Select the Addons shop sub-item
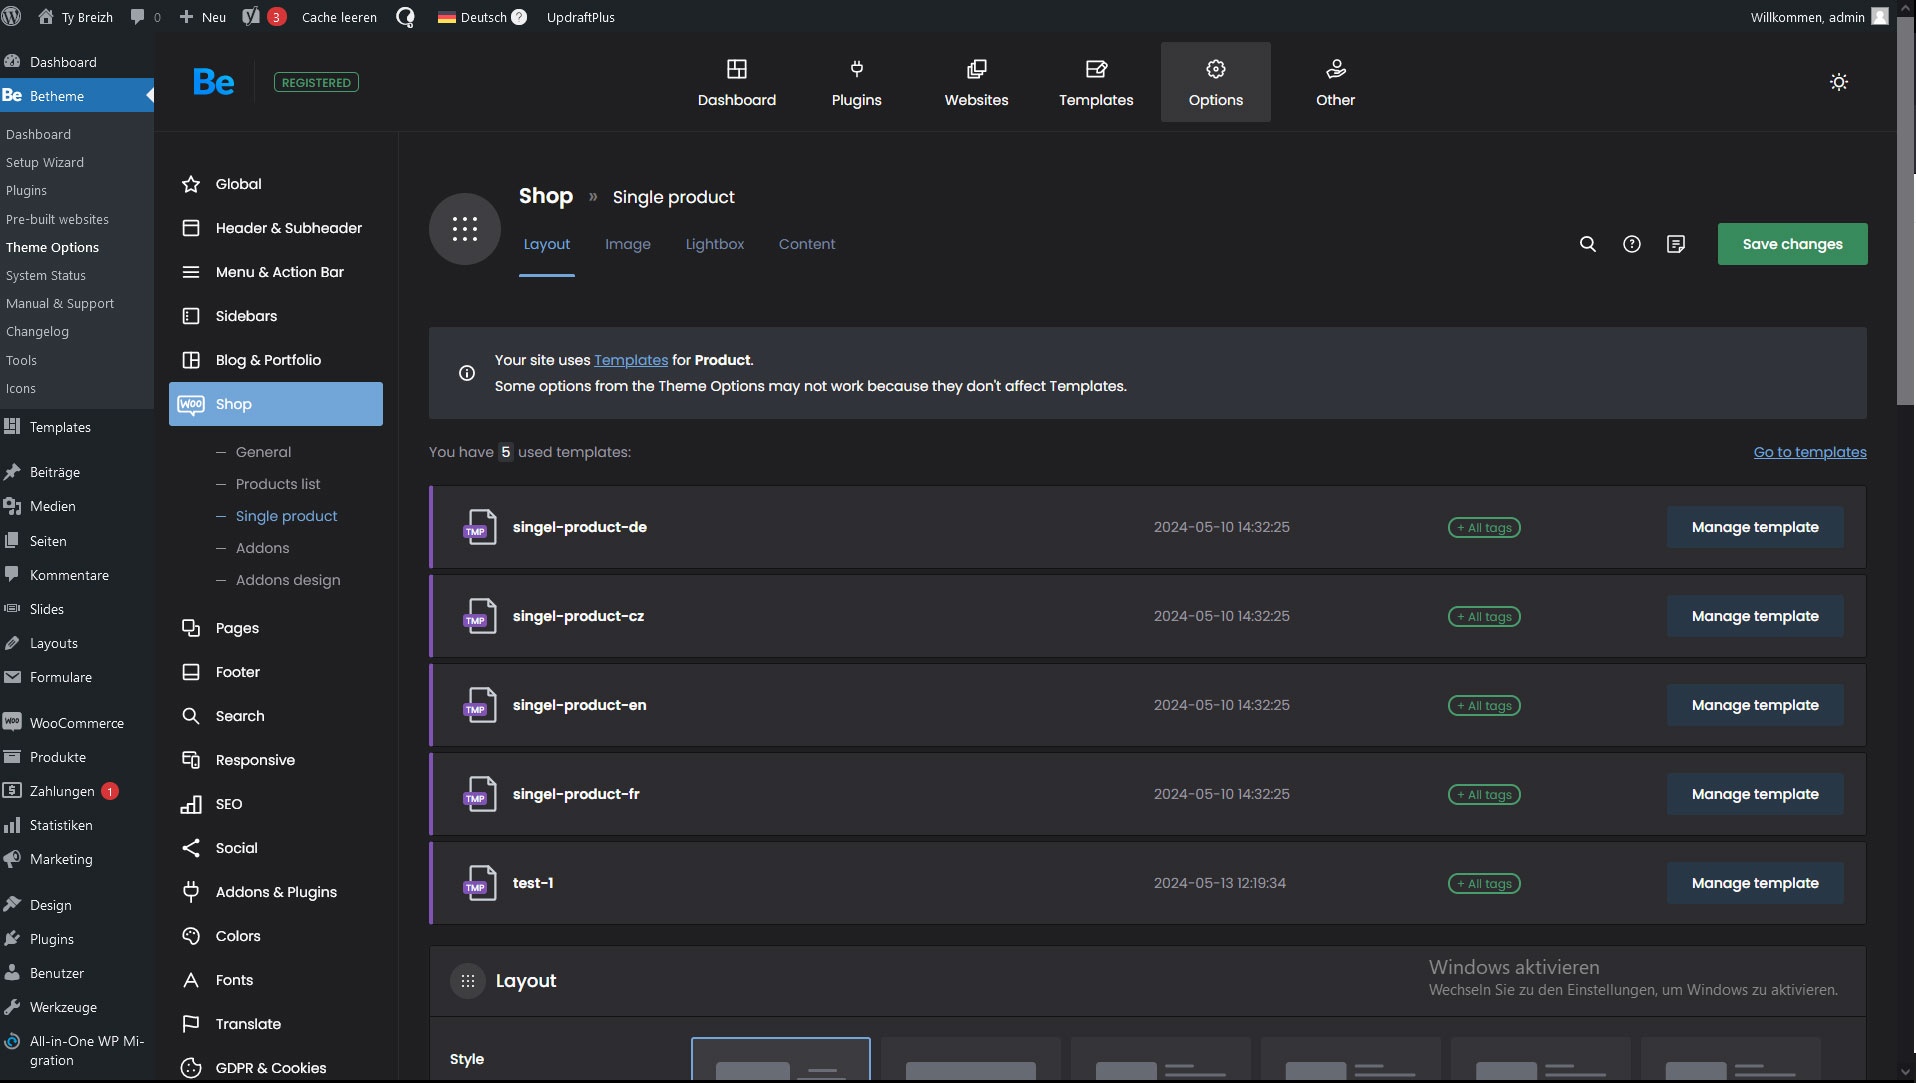This screenshot has height=1083, width=1916. coord(262,548)
